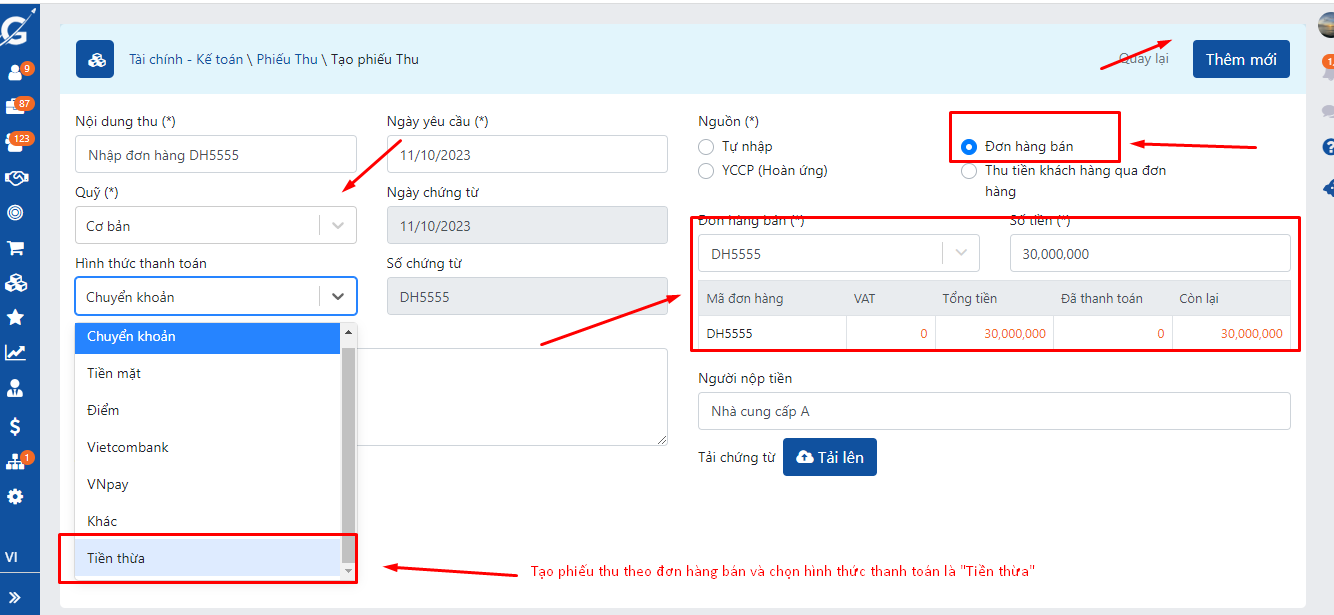Choose "Thu tiền khách hàng qua đơn hàng" radio
The height and width of the screenshot is (615, 1334).
[x=968, y=171]
